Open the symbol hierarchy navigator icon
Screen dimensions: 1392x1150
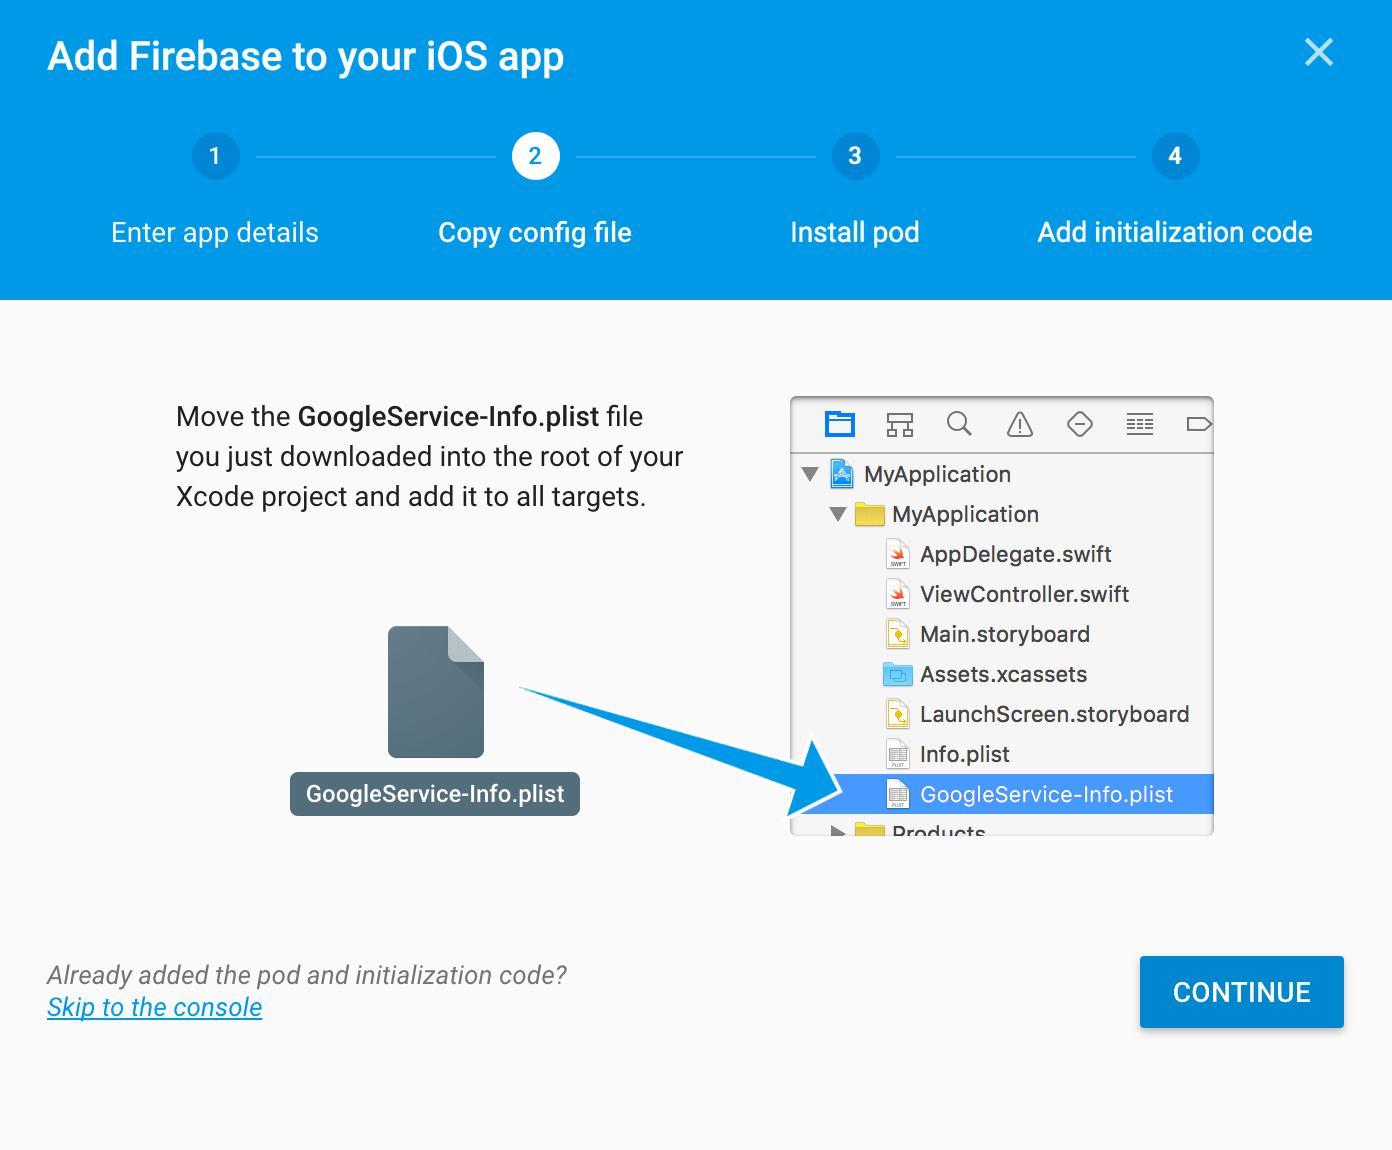tap(900, 425)
